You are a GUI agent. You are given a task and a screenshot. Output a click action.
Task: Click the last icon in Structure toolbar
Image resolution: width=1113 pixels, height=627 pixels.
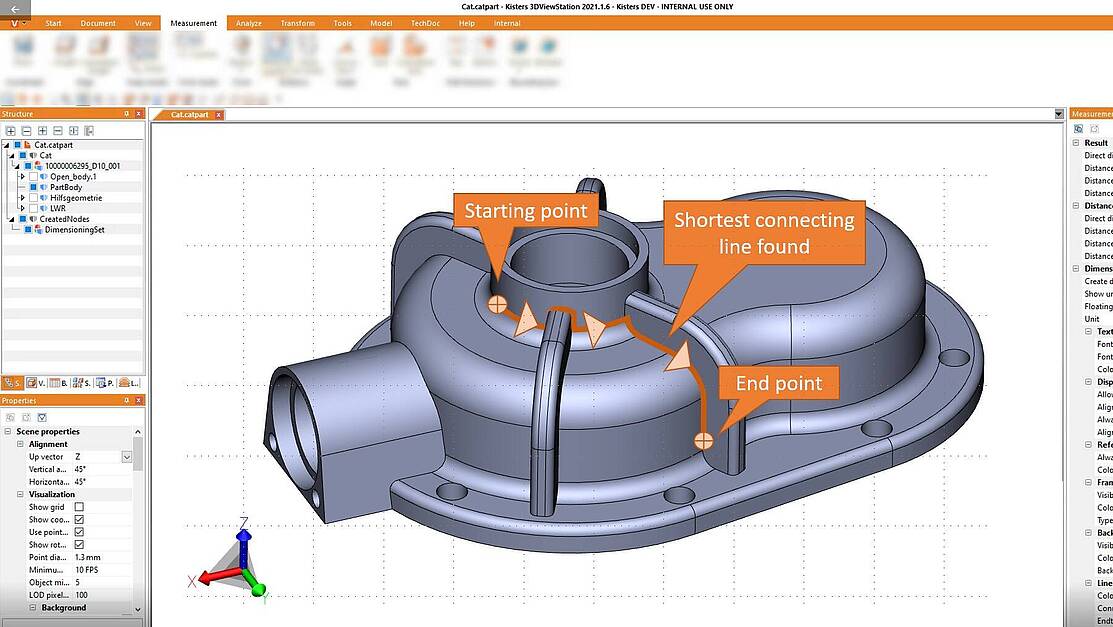[x=89, y=131]
